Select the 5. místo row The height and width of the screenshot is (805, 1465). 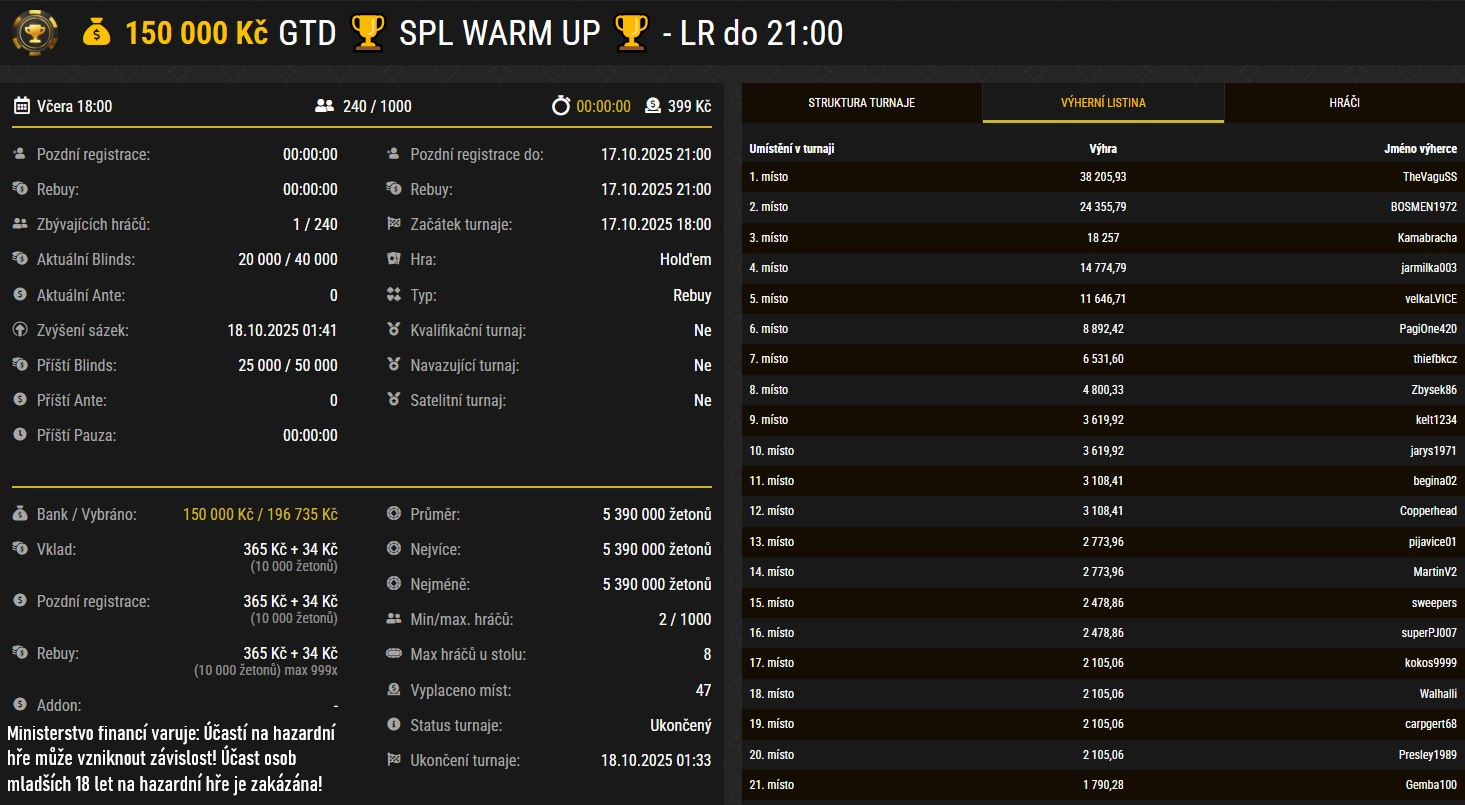point(1103,299)
